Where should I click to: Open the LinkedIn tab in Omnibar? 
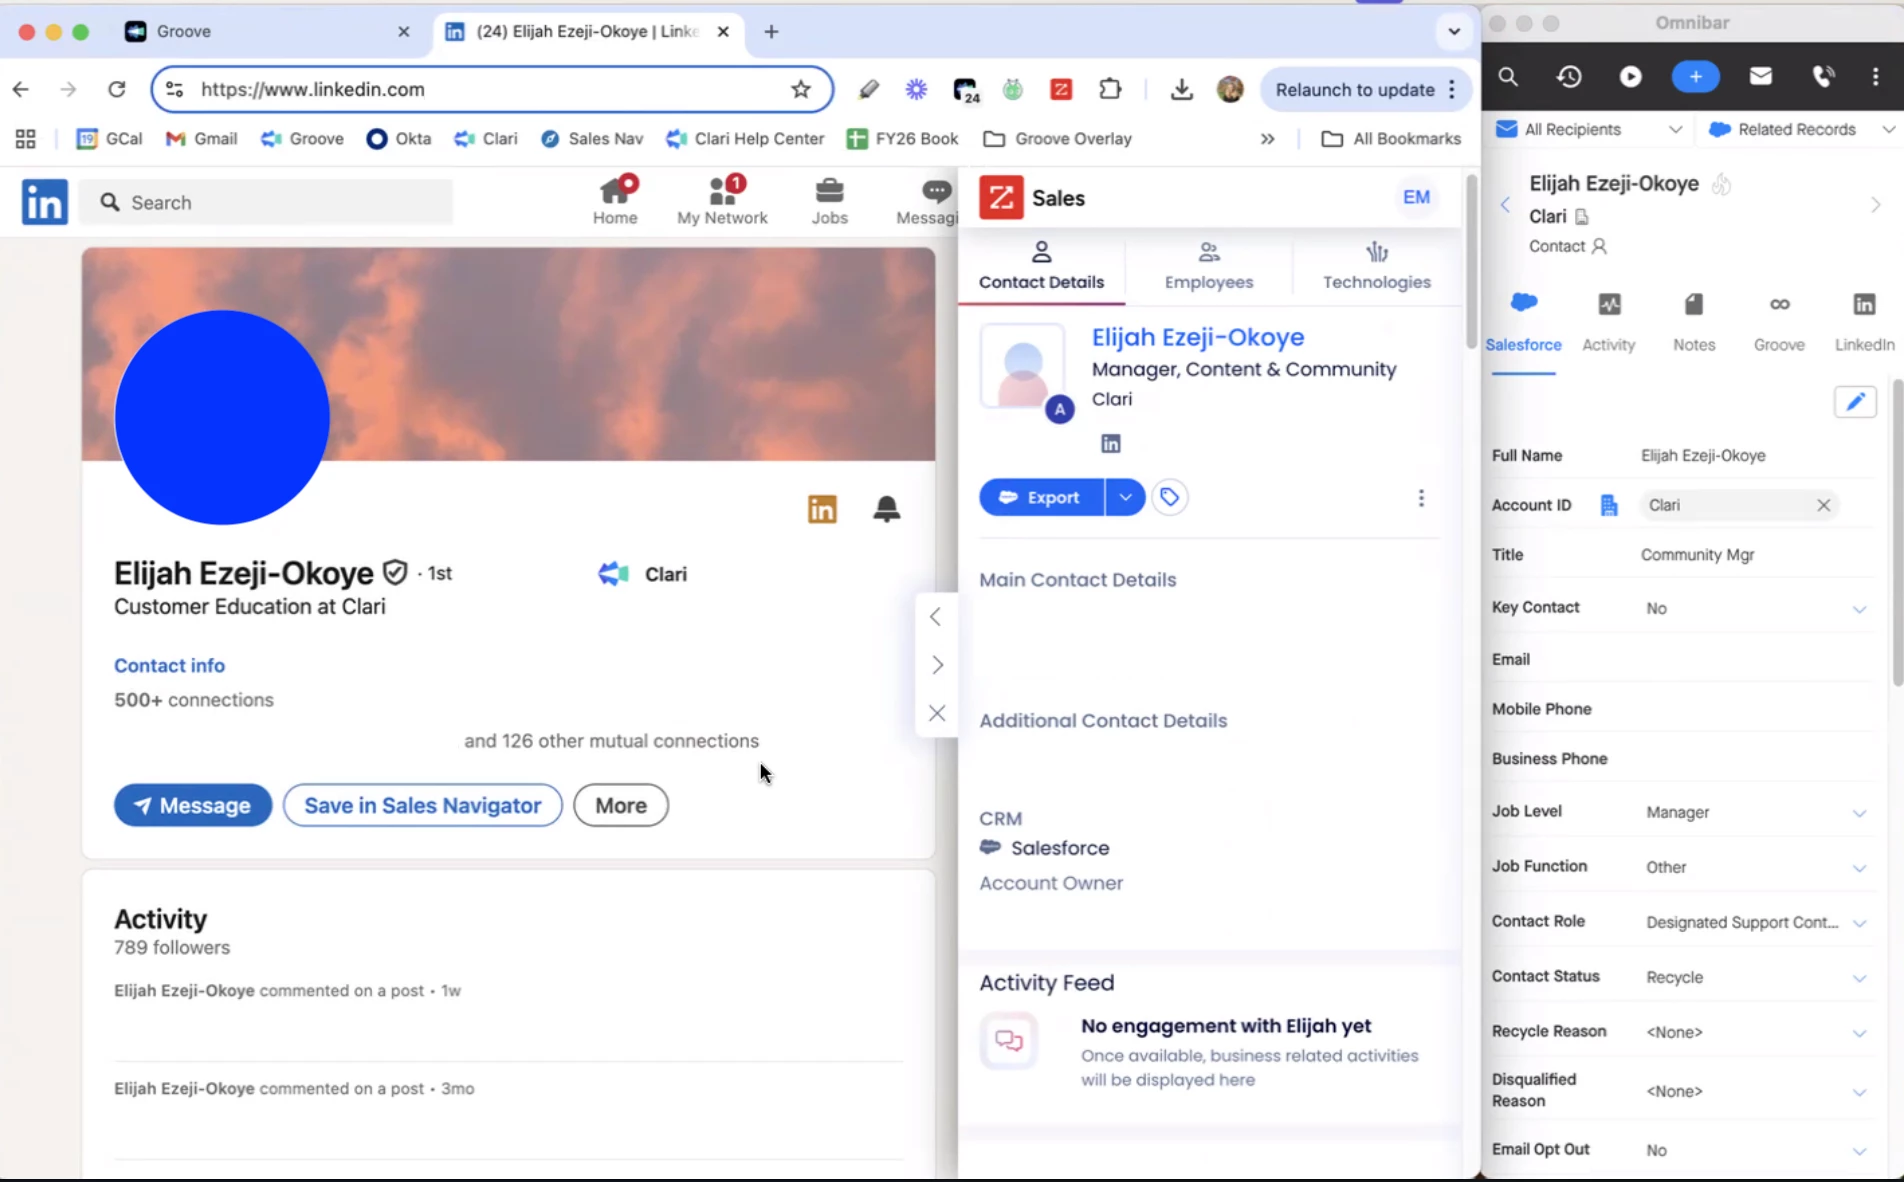[1864, 322]
